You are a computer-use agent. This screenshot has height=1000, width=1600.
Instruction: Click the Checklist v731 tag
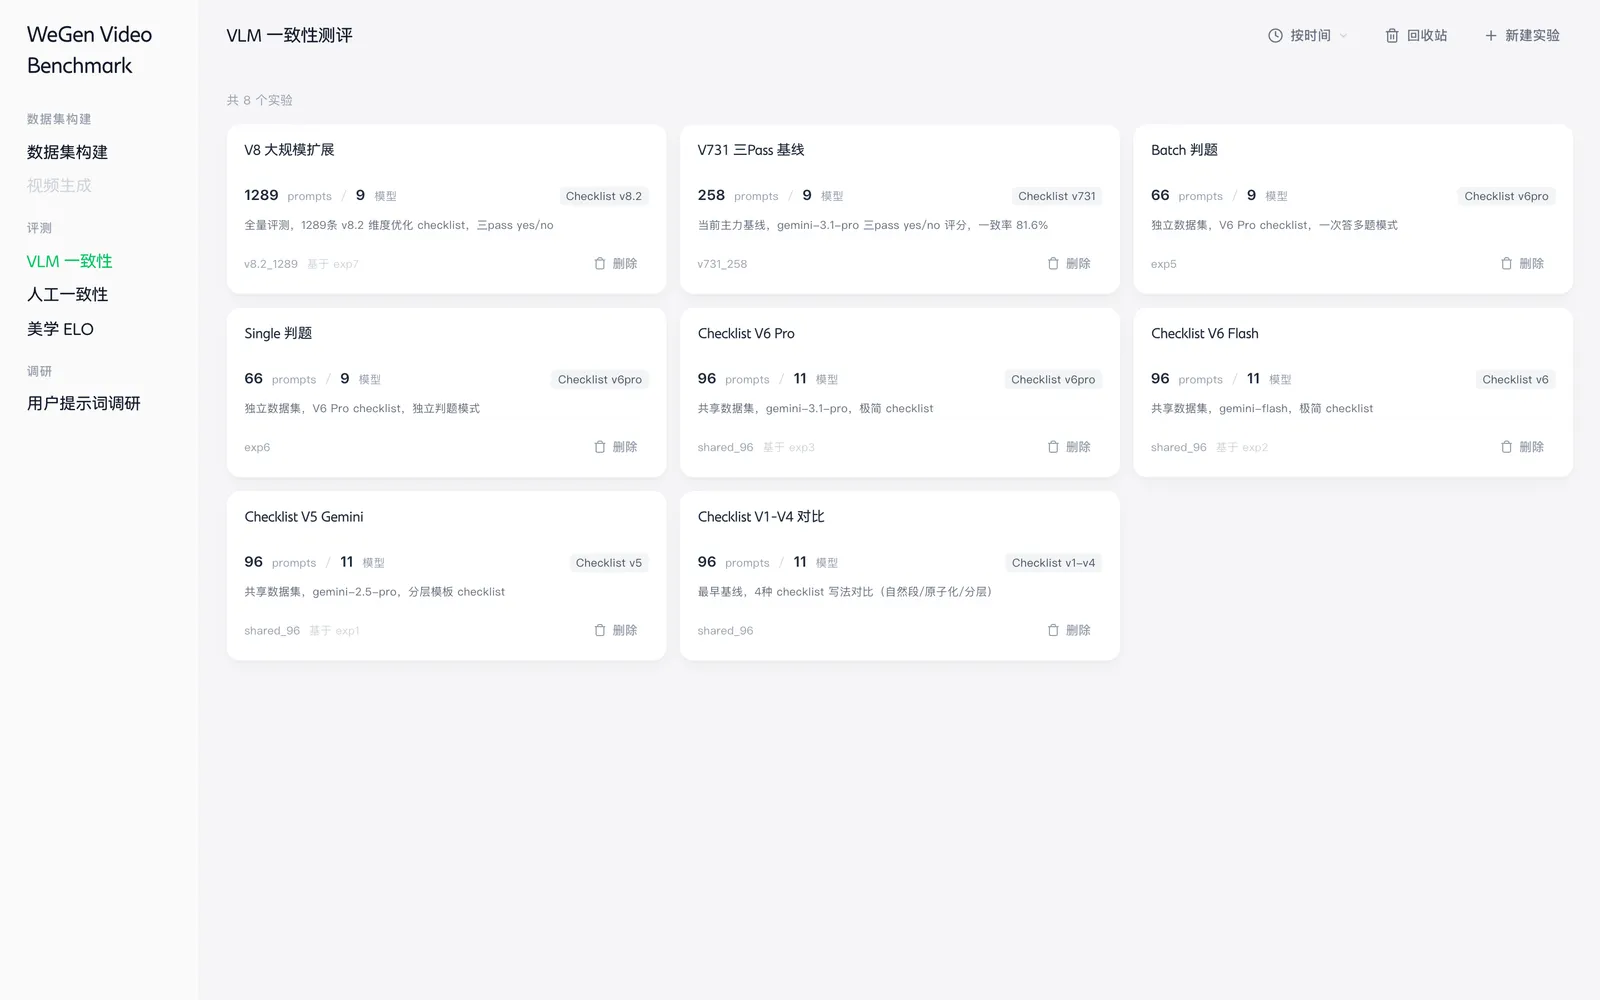[1057, 196]
